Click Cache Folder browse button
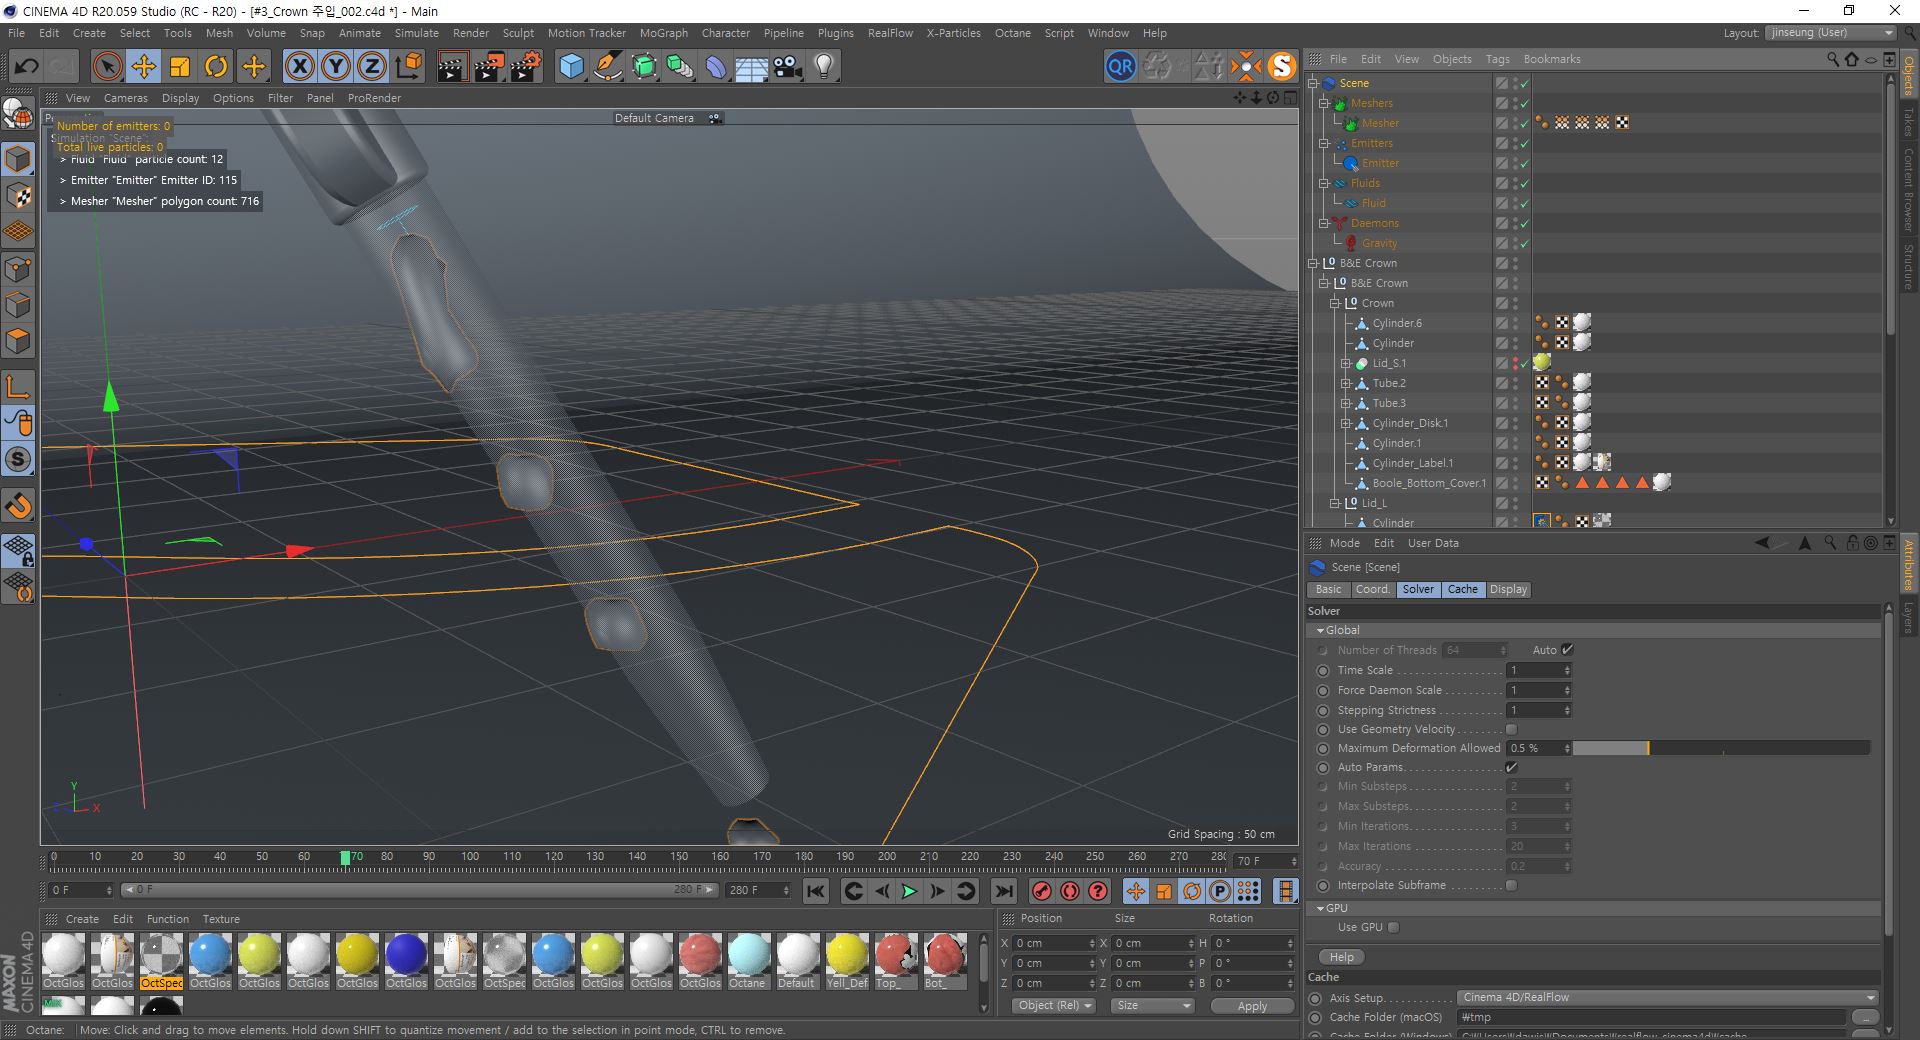 pos(1864,1017)
